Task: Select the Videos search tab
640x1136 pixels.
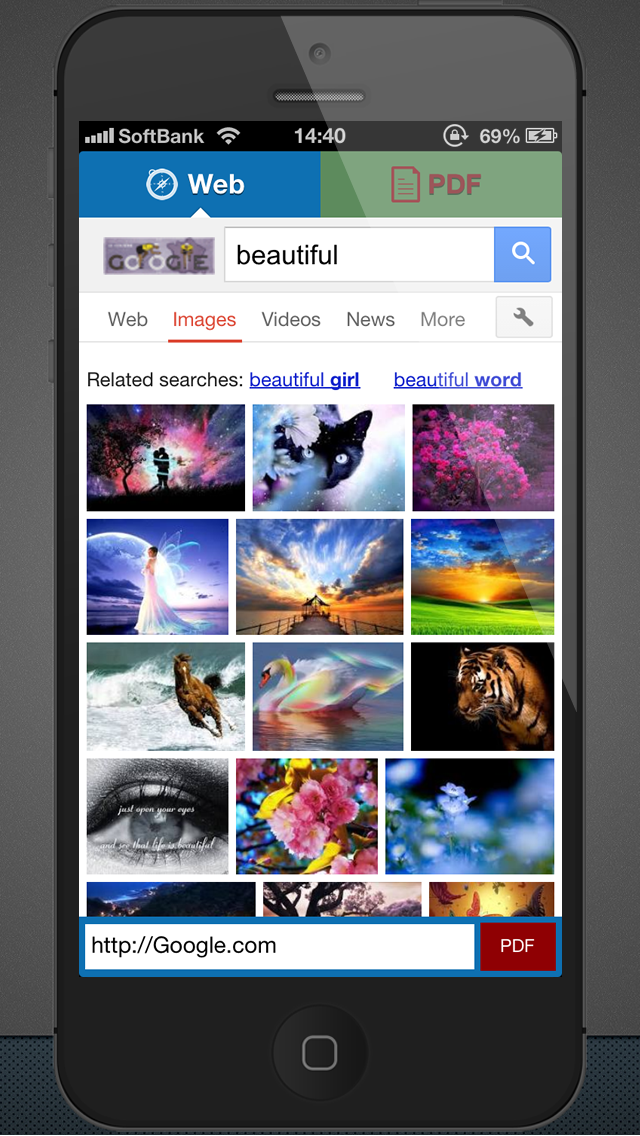Action: (x=291, y=320)
